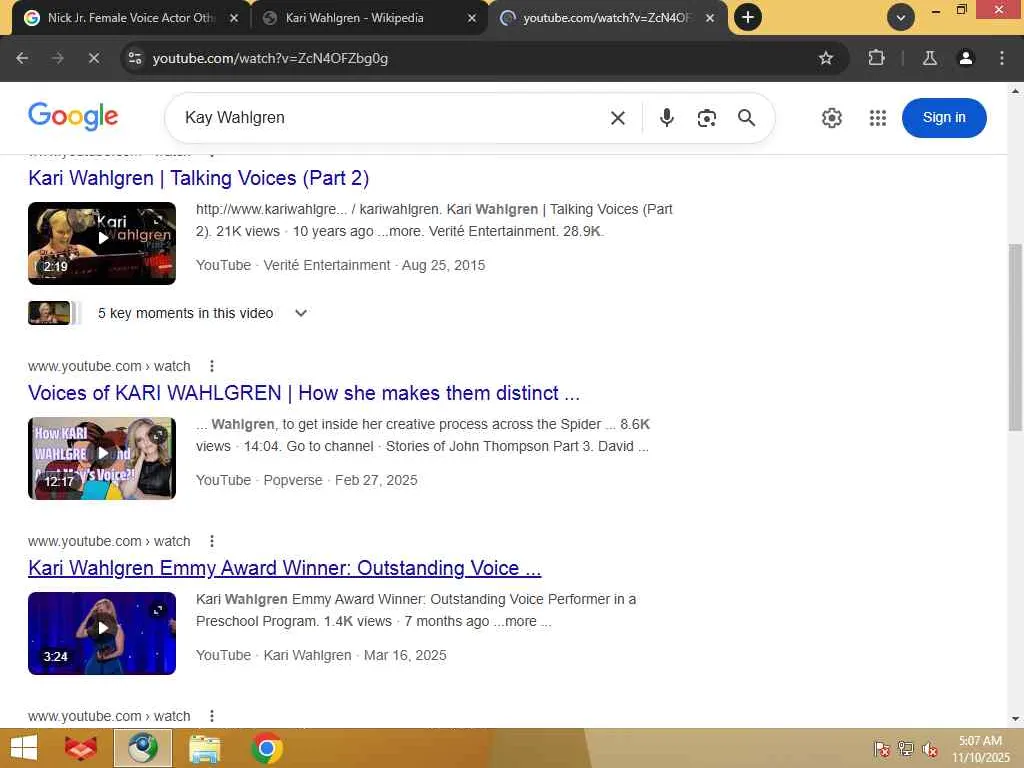Close the Kari Wahlgren Wikipedia tab
The height and width of the screenshot is (768, 1024).
click(472, 18)
